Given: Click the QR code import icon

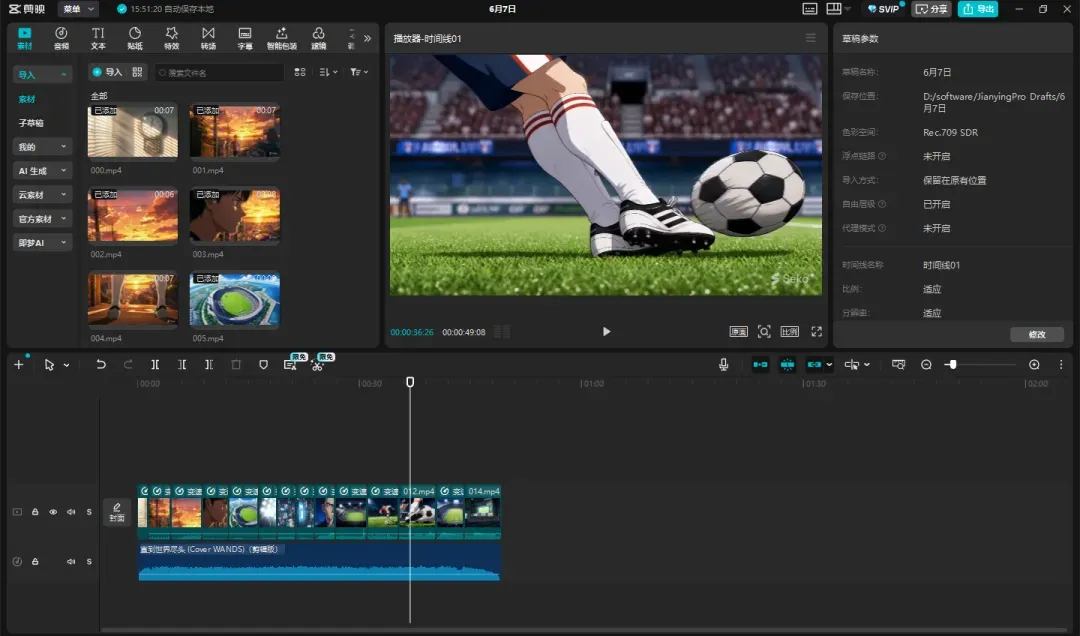Looking at the screenshot, I should 137,72.
